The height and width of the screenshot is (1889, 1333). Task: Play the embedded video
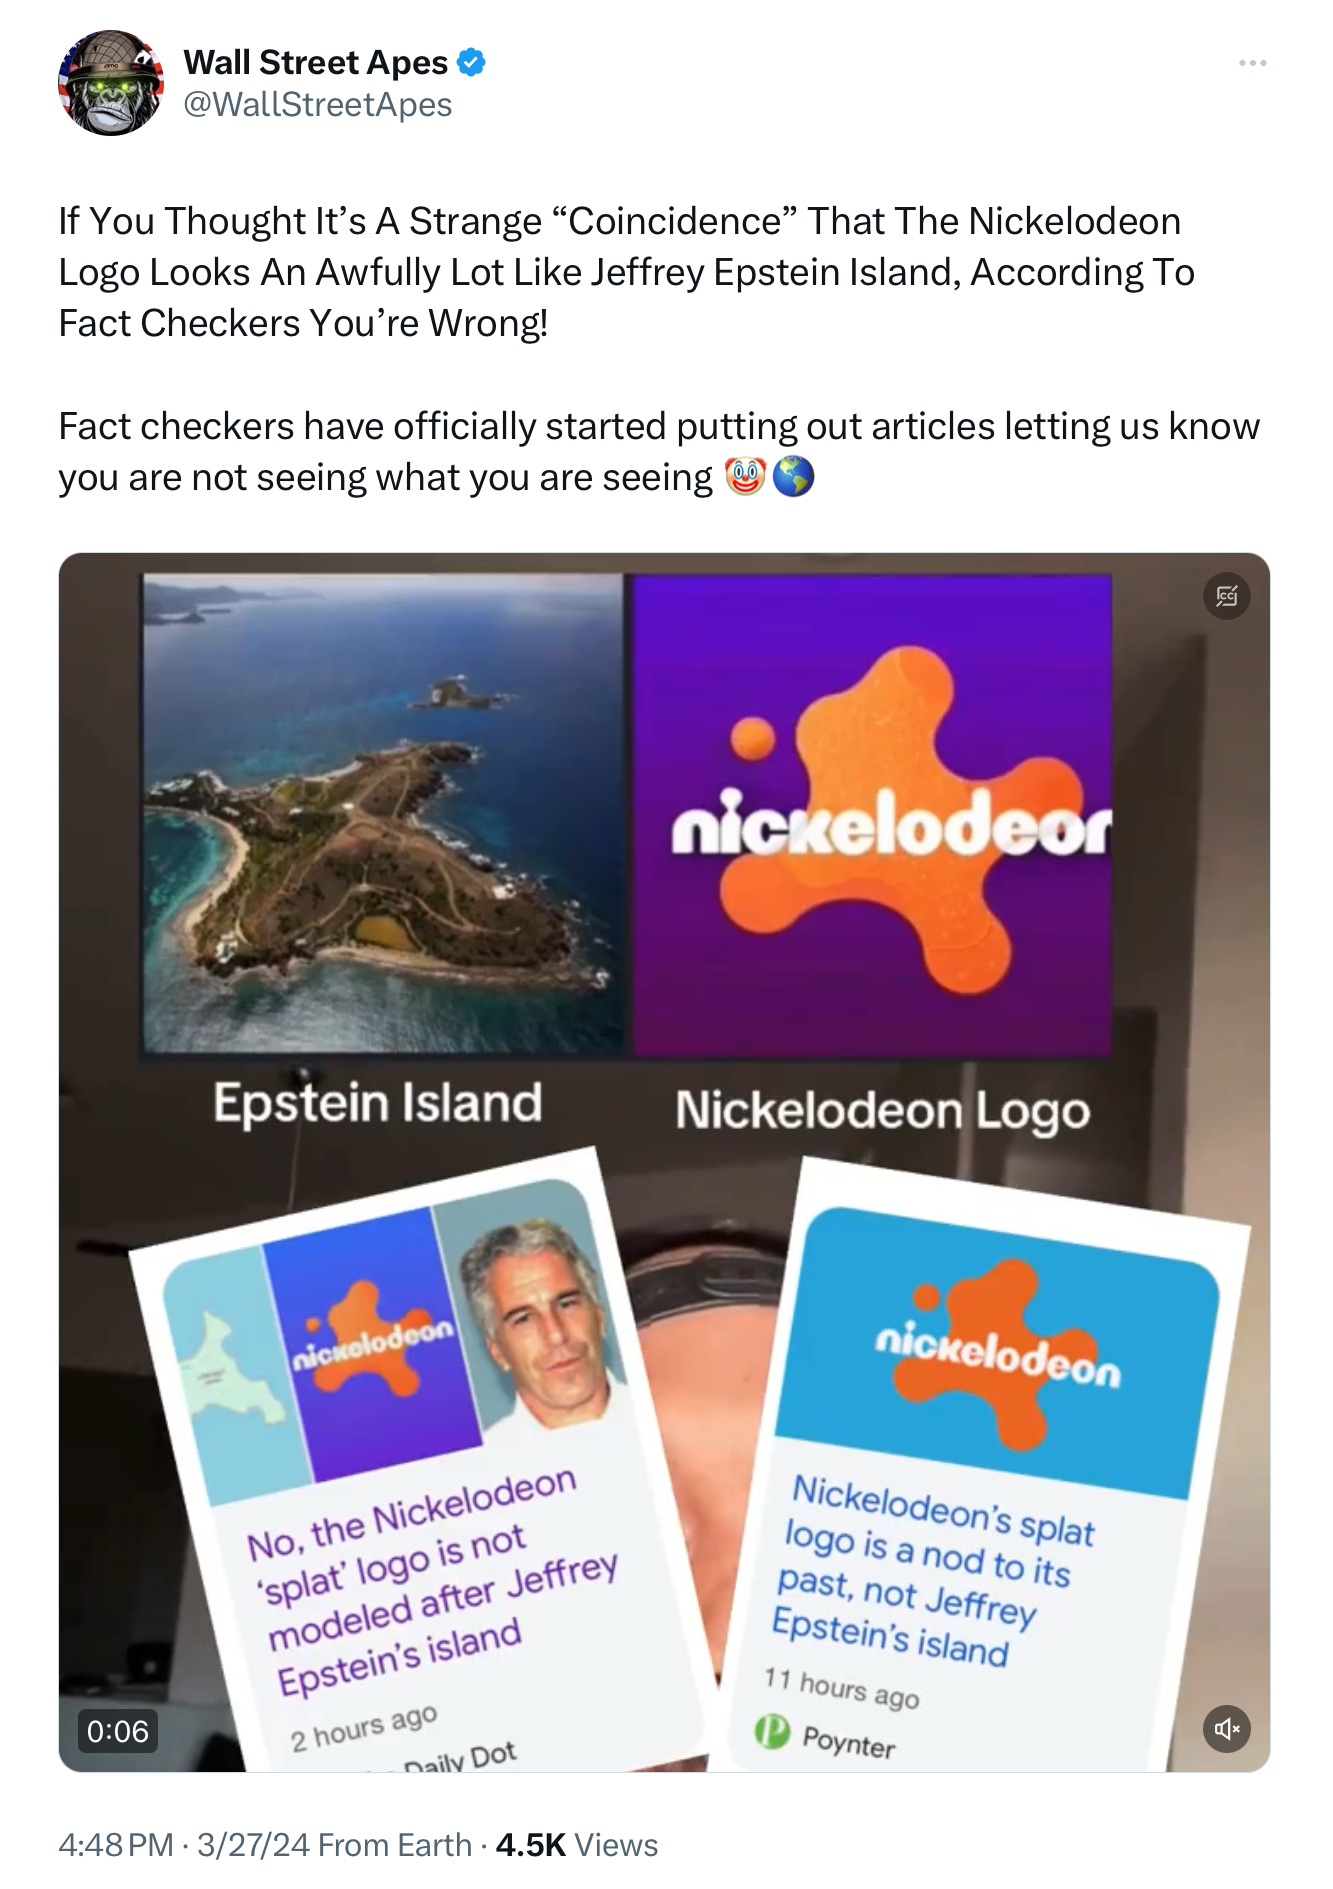click(x=664, y=1162)
